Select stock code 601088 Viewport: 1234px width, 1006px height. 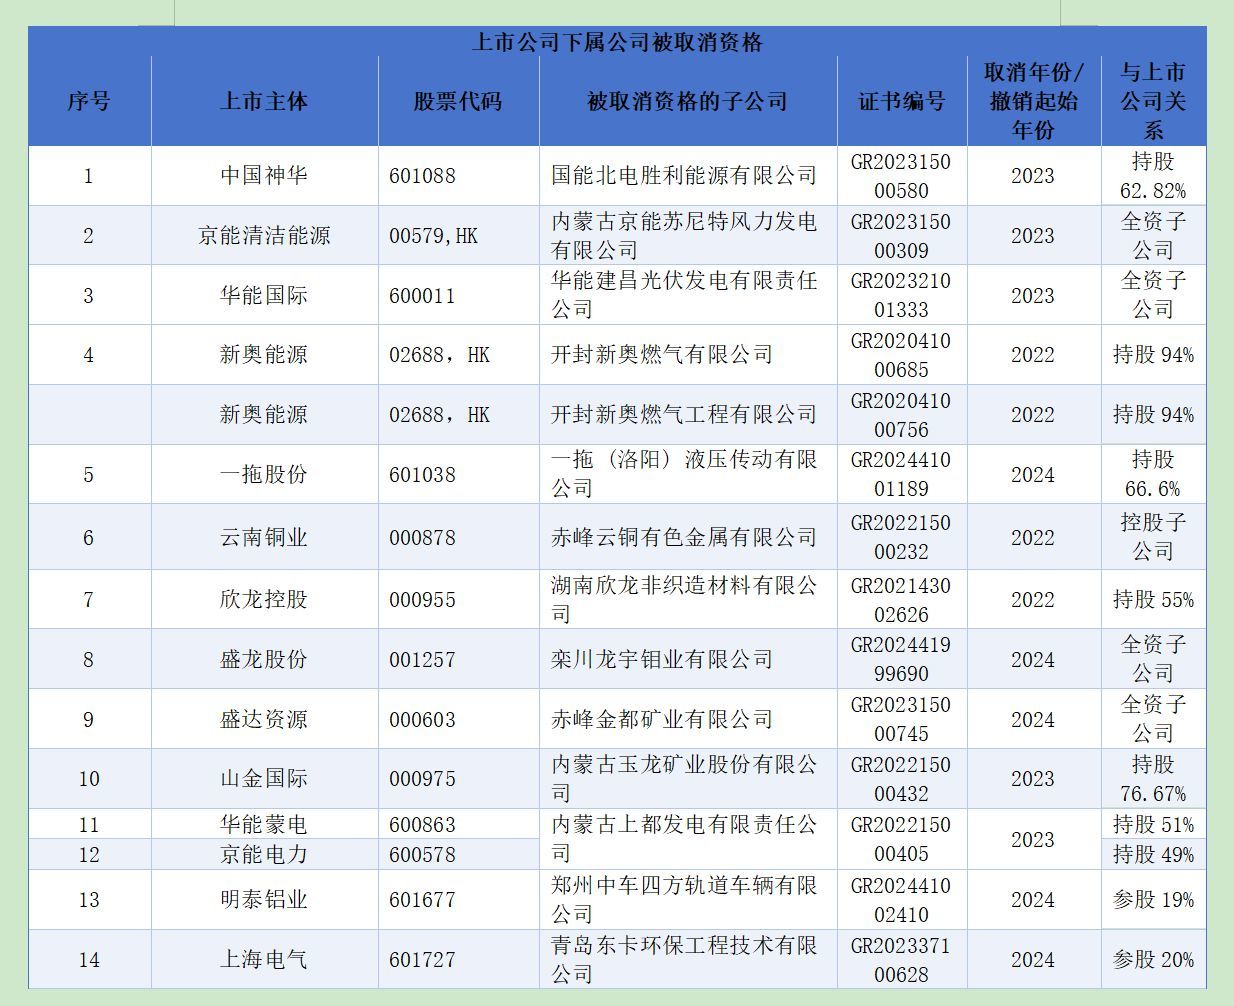[x=458, y=176]
